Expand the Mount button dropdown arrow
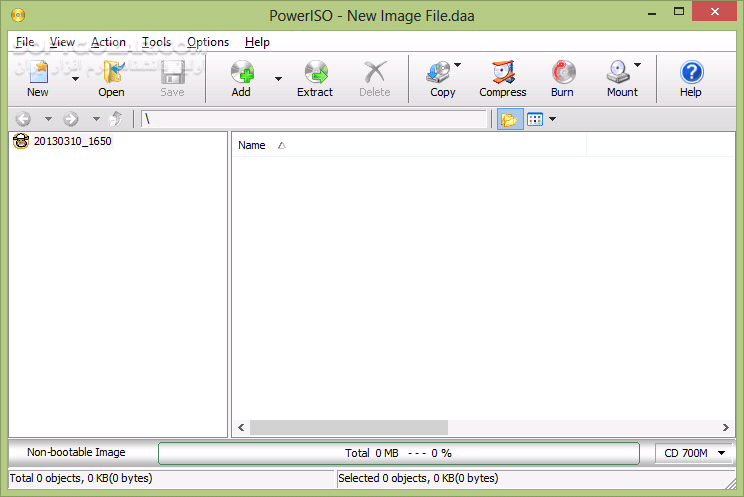Image resolution: width=744 pixels, height=497 pixels. 638,65
